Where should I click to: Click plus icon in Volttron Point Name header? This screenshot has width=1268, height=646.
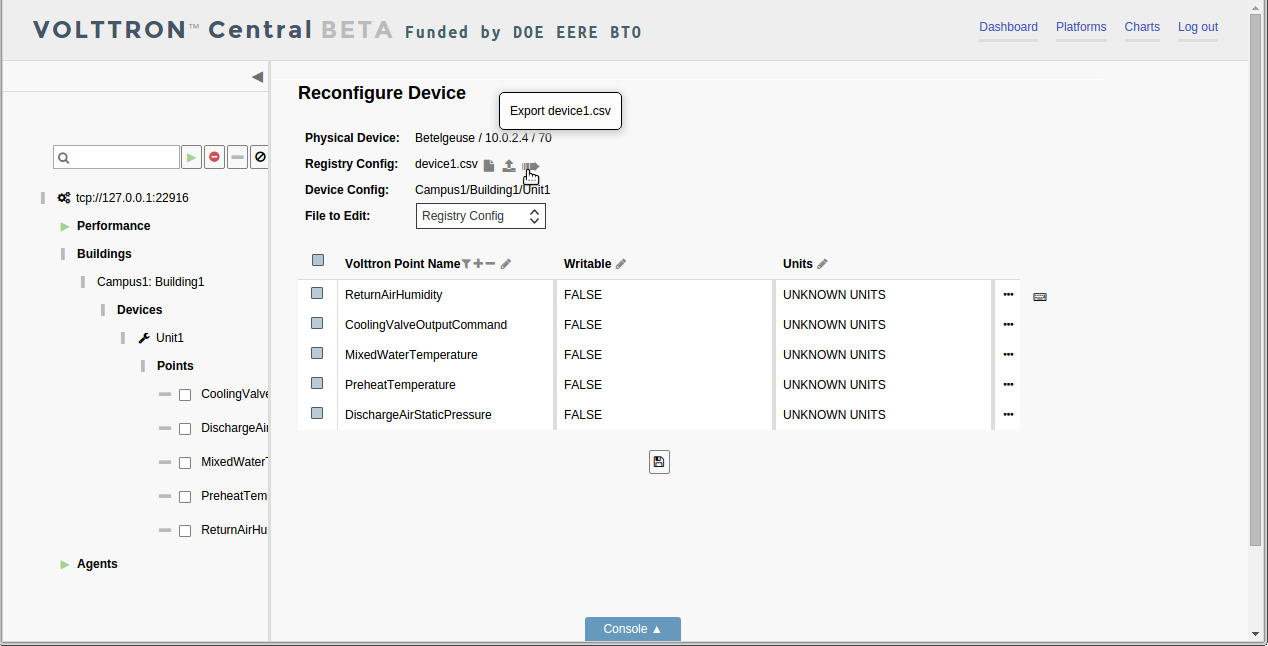[478, 264]
